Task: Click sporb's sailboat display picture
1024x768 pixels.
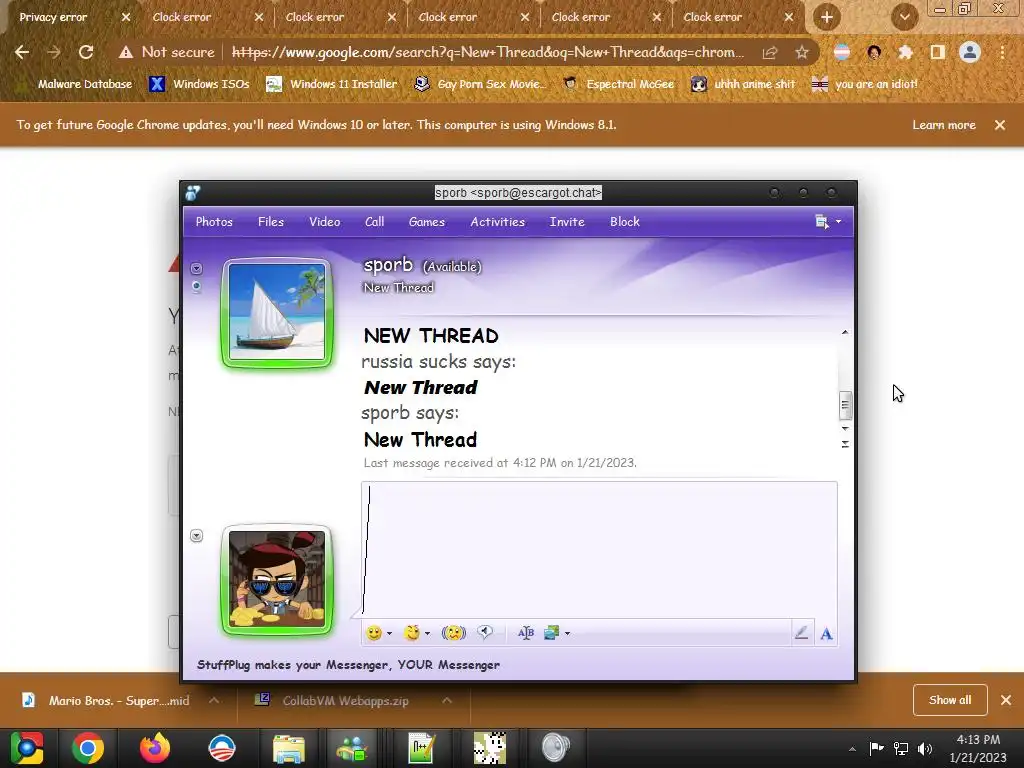Action: [277, 313]
